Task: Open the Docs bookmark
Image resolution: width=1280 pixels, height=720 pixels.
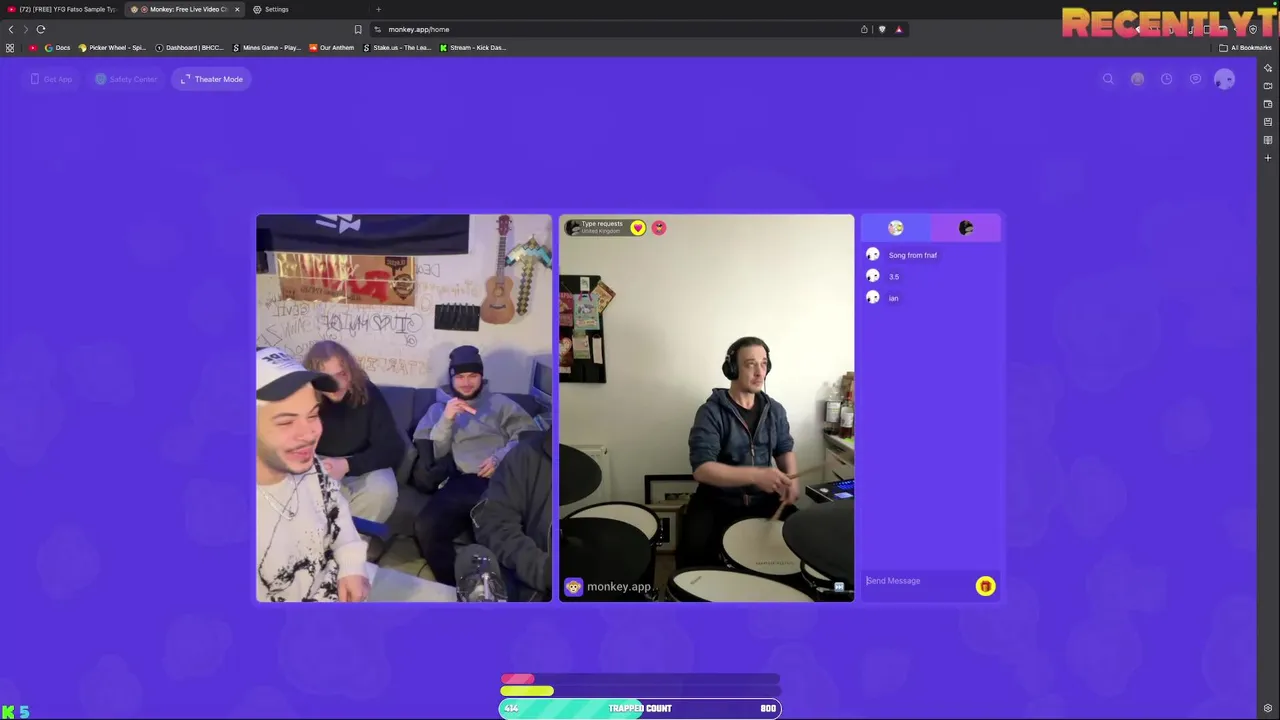Action: click(x=57, y=48)
